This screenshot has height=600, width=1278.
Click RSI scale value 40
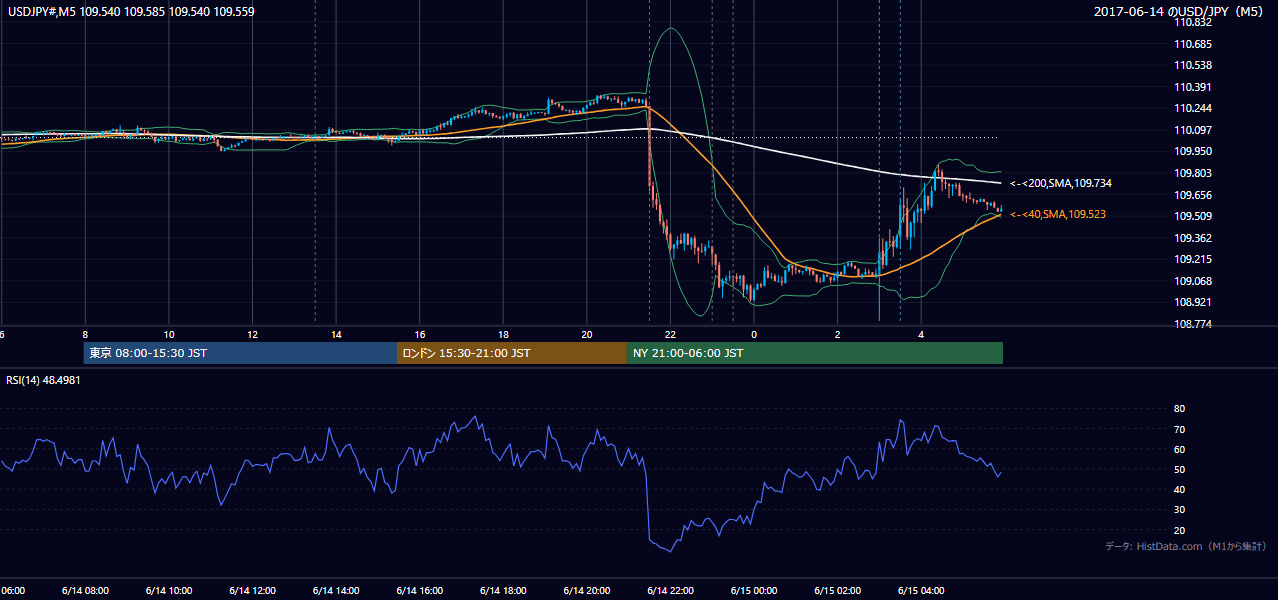pos(1179,490)
